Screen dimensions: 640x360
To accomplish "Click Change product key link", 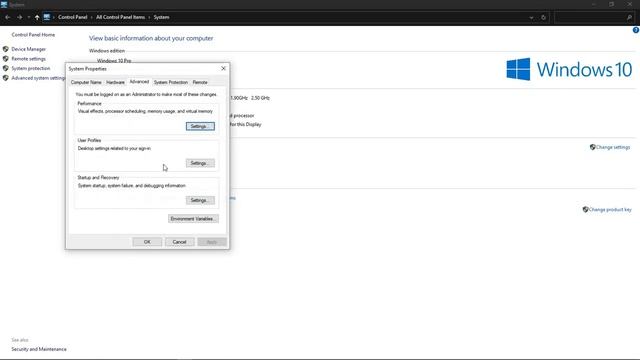I will (x=610, y=209).
